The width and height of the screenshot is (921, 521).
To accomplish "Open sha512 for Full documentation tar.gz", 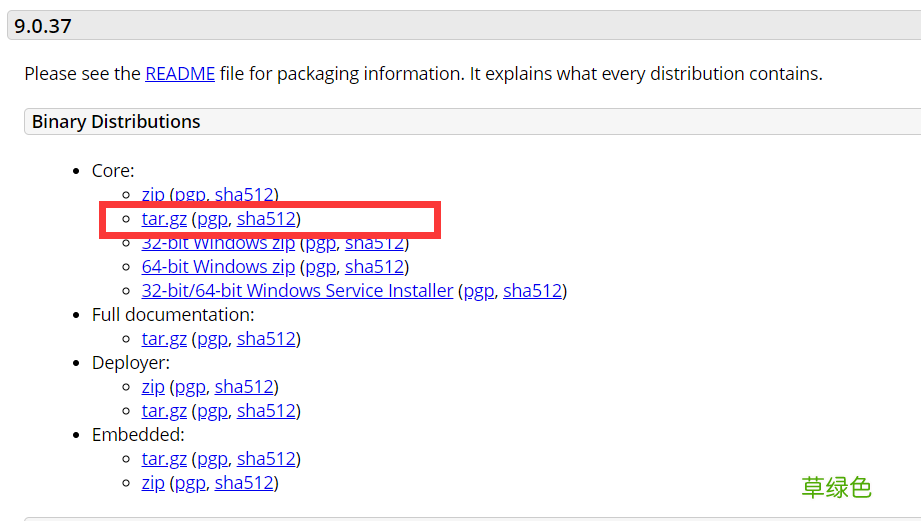I will click(x=266, y=339).
